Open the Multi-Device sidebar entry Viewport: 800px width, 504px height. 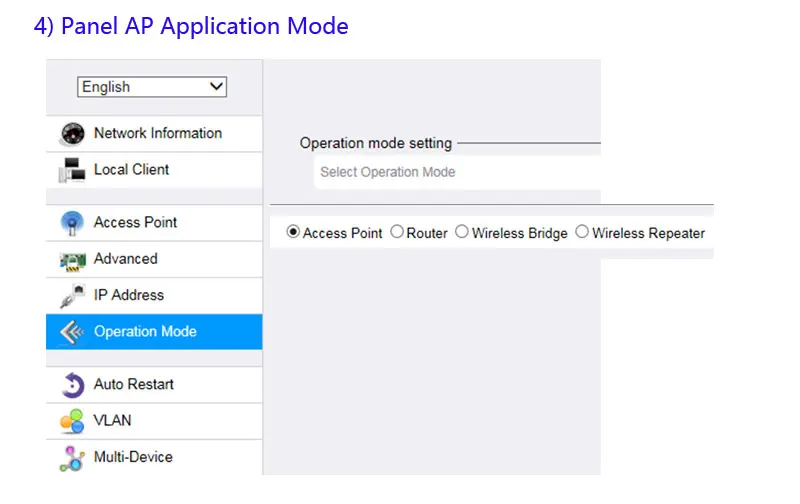point(132,457)
